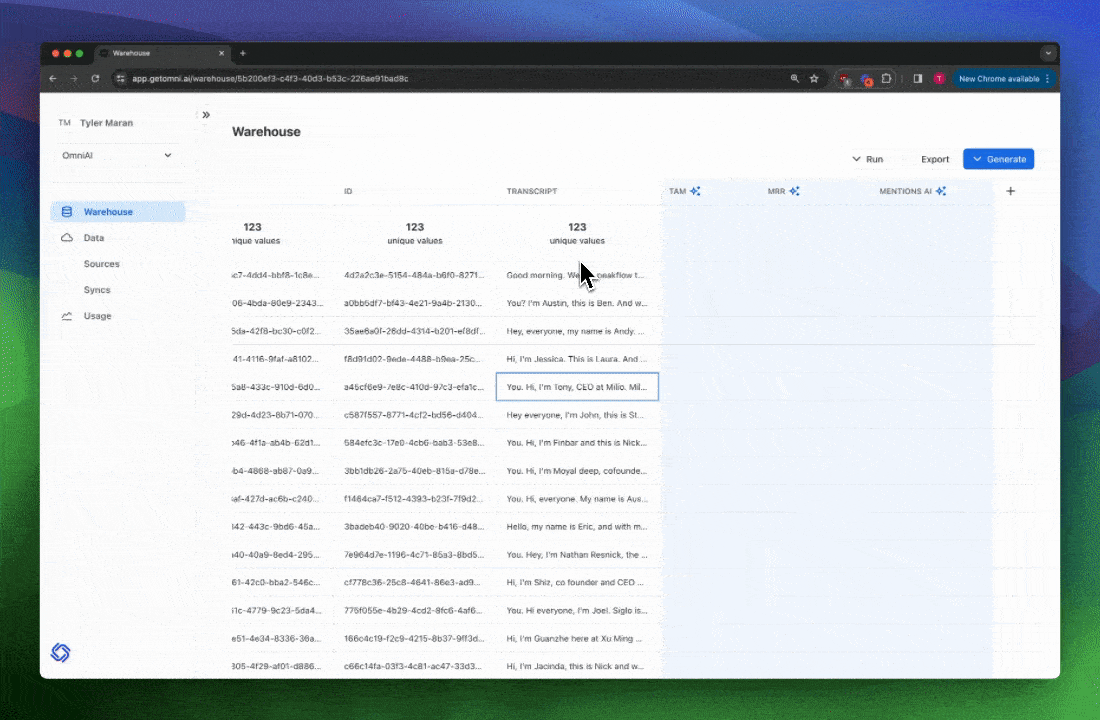The image size is (1100, 720).
Task: Expand the Run dropdown
Action: pyautogui.click(x=867, y=159)
